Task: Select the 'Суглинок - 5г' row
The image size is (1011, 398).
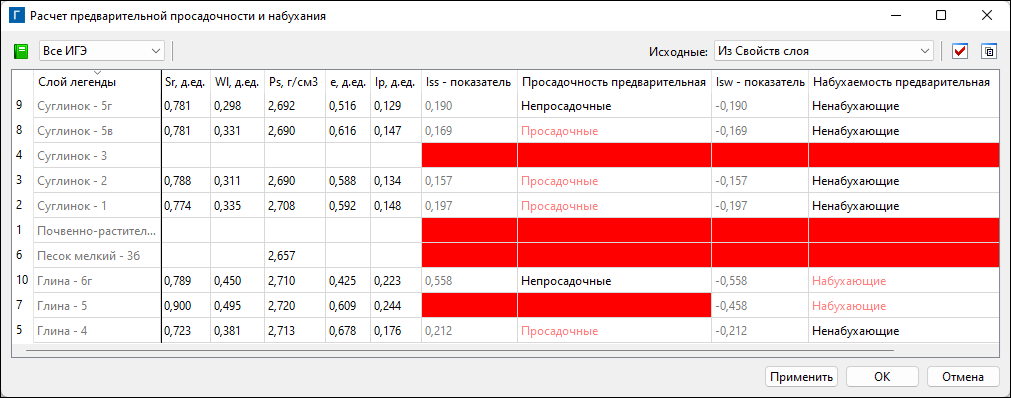Action: (506, 106)
